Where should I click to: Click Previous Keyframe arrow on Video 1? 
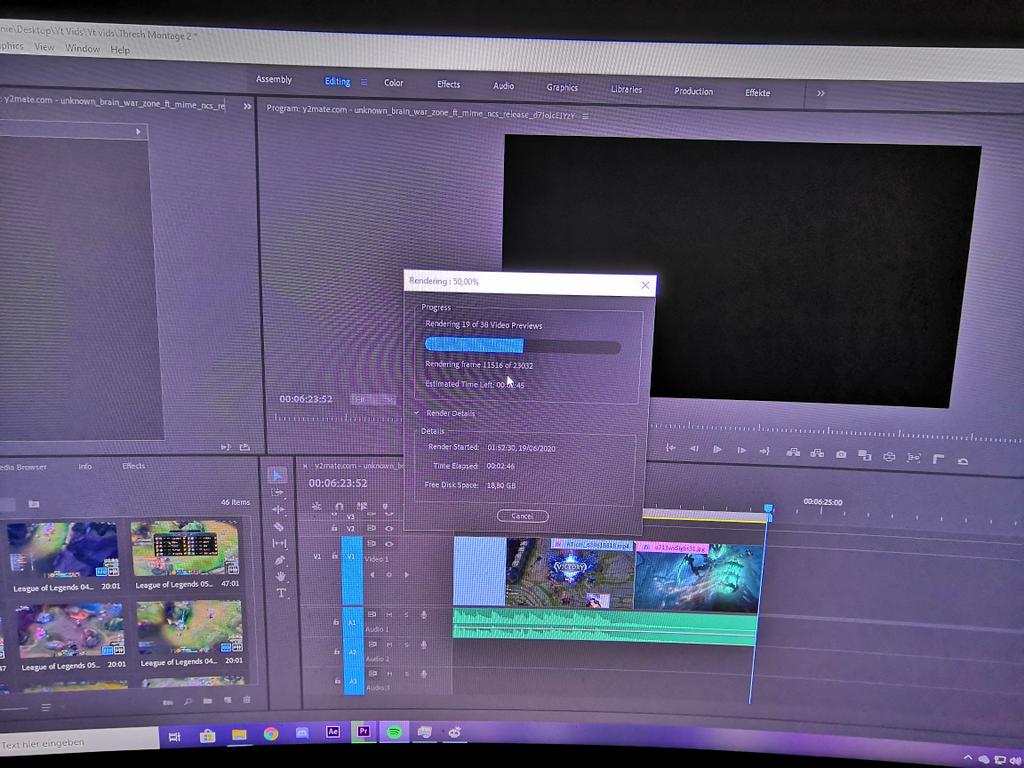[372, 575]
